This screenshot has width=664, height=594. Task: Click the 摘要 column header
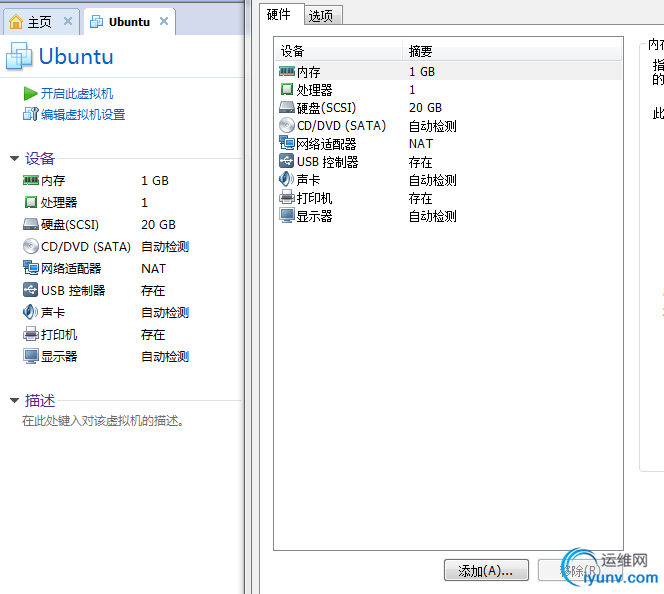pos(512,51)
